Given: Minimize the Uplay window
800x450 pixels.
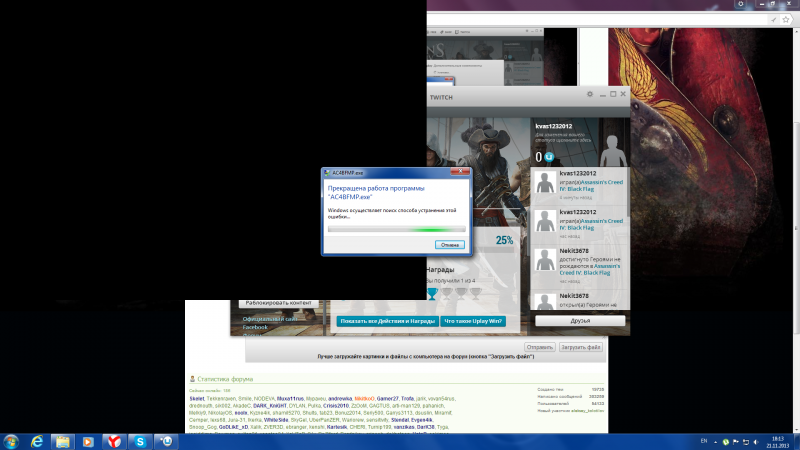Looking at the screenshot, I should (603, 94).
